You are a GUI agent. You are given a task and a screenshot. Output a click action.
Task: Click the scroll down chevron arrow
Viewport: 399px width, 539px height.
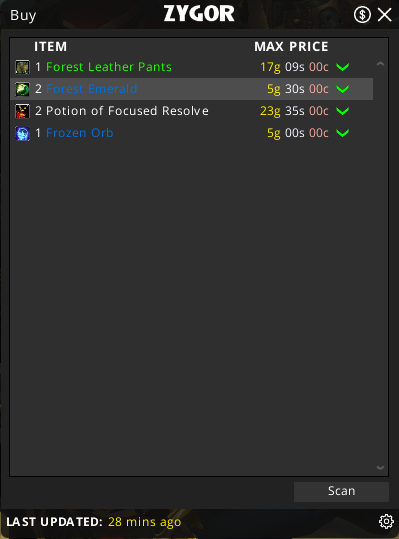point(380,468)
